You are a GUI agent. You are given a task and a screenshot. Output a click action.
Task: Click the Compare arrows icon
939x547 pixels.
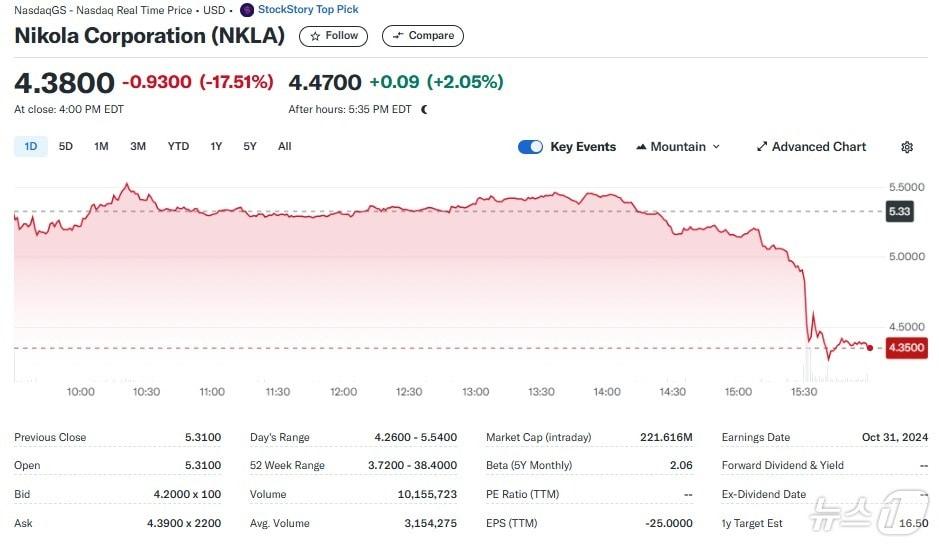[398, 36]
